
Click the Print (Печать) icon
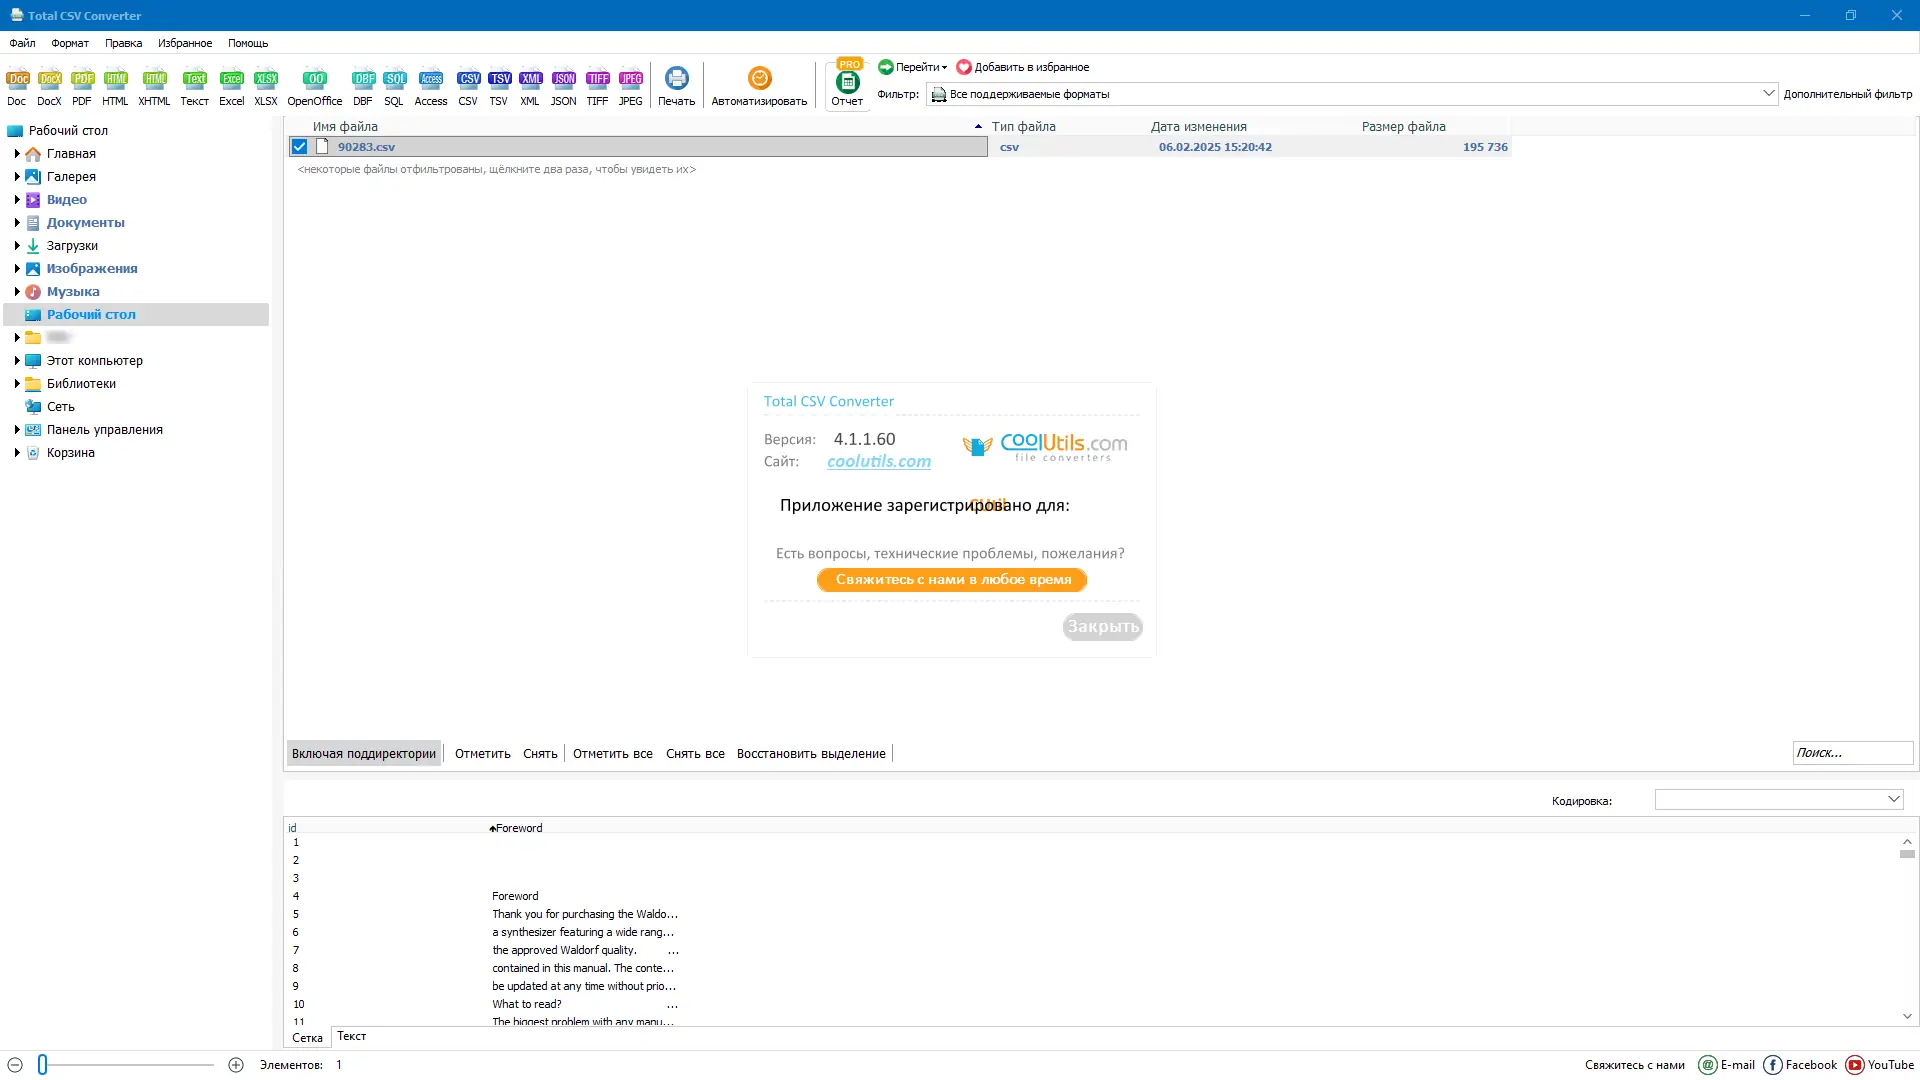click(x=676, y=86)
